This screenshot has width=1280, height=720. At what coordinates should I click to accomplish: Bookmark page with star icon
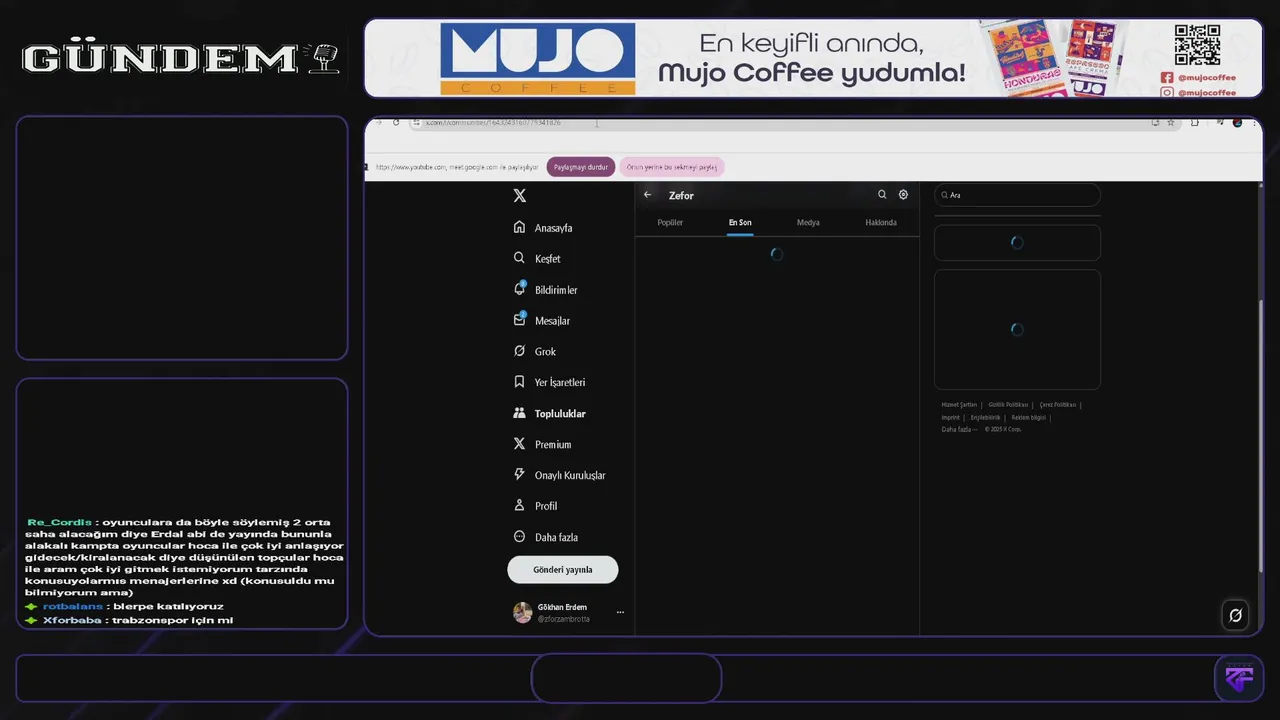[x=1171, y=122]
